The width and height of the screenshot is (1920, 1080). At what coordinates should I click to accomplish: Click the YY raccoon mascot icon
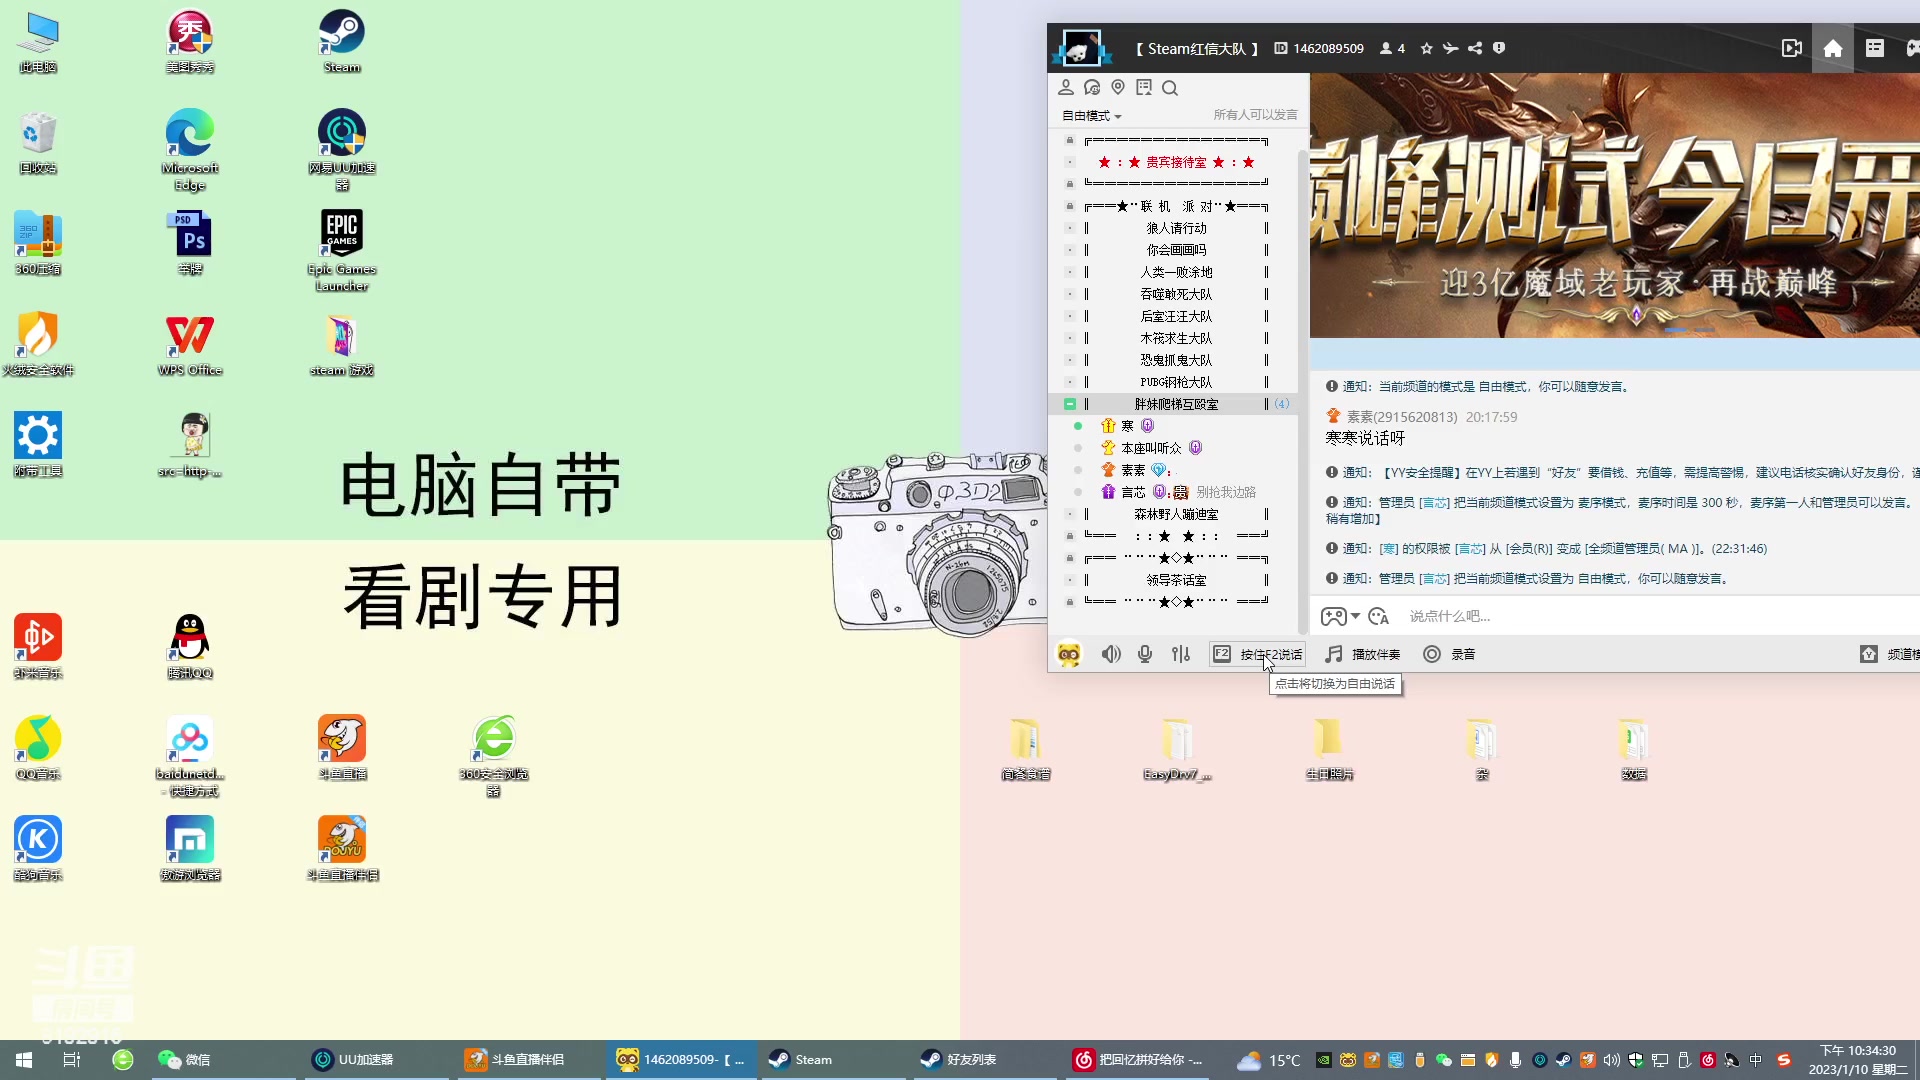(x=1069, y=654)
